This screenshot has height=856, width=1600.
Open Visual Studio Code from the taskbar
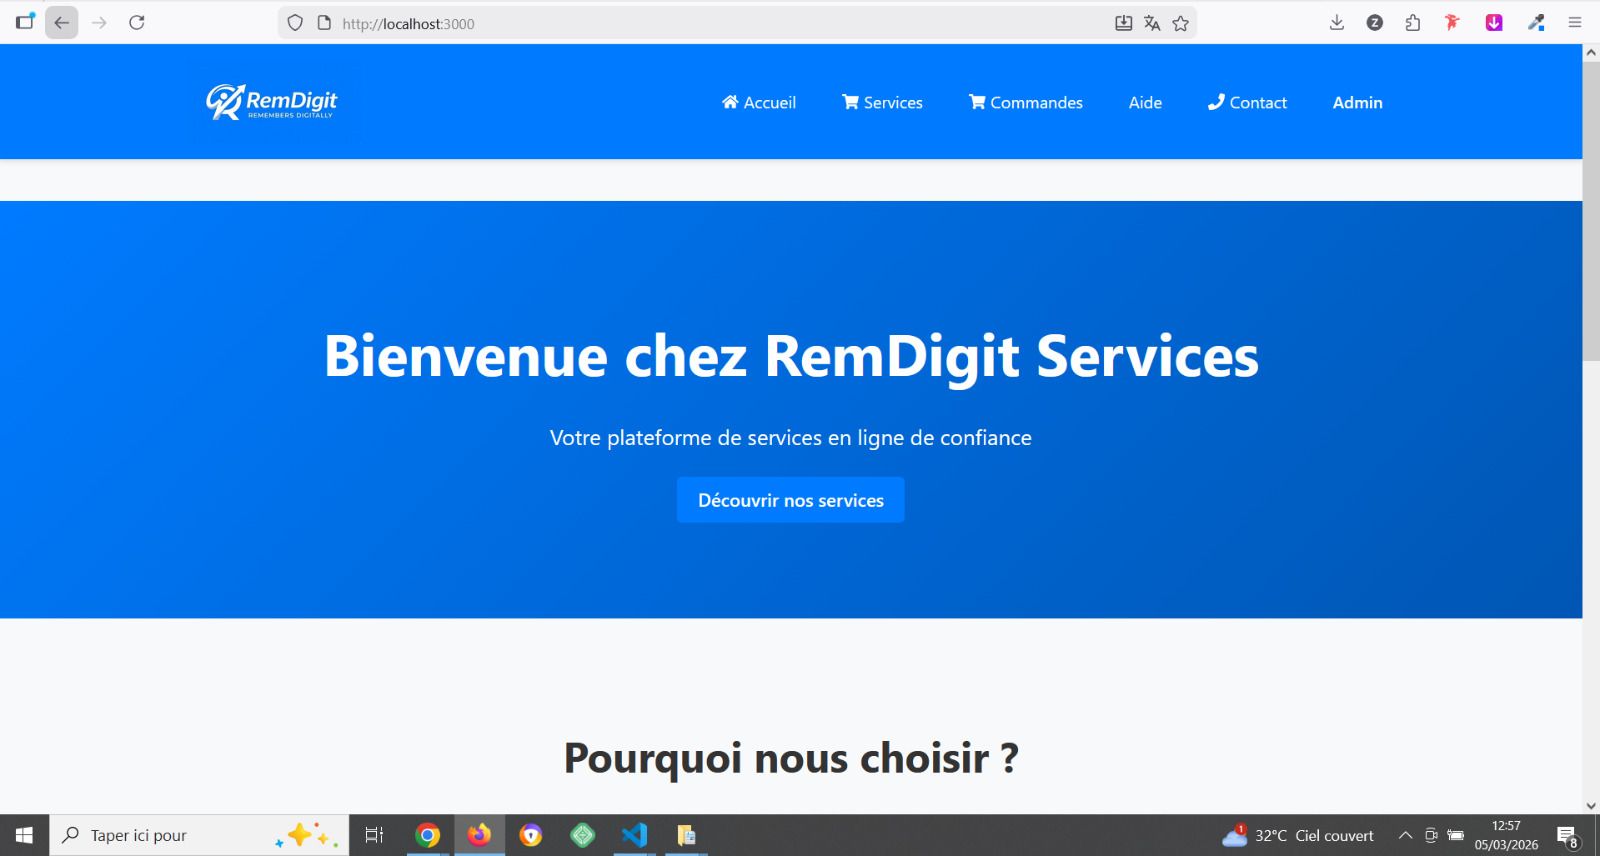(x=634, y=835)
